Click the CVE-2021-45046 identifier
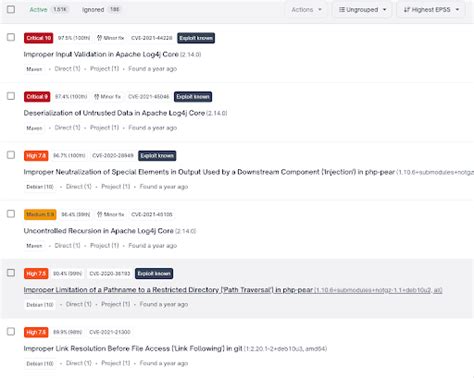Screen dimensions: 474x378 pos(149,97)
